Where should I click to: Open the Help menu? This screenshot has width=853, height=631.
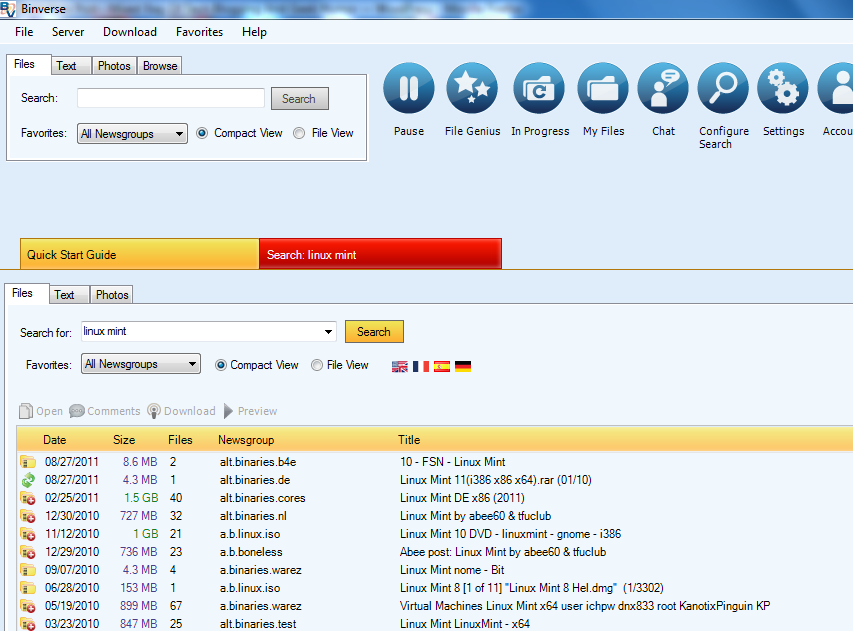pos(254,32)
